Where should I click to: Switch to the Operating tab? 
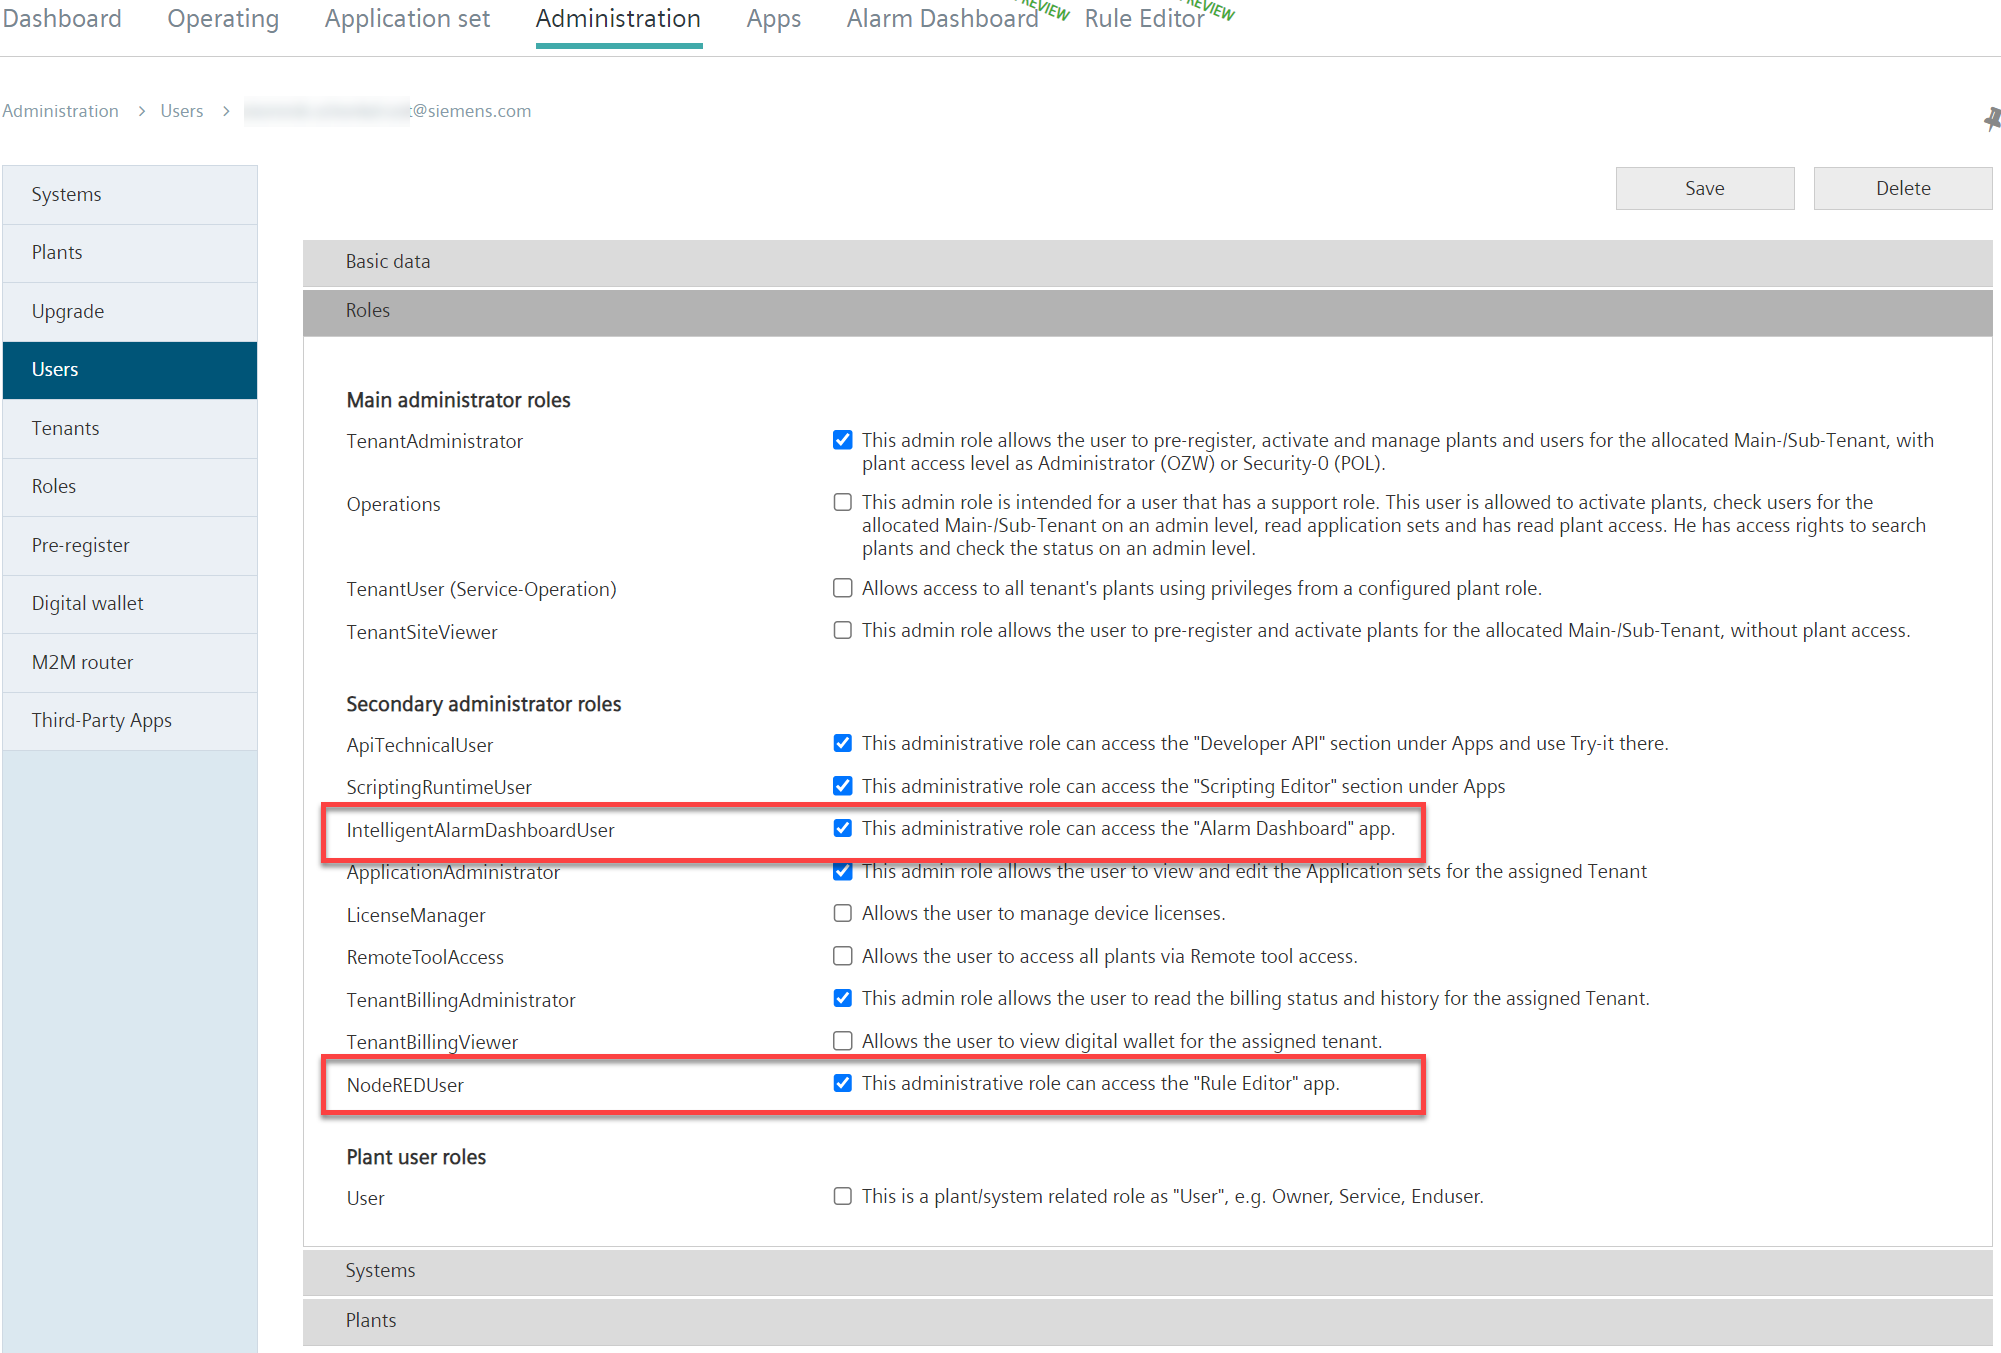223,19
